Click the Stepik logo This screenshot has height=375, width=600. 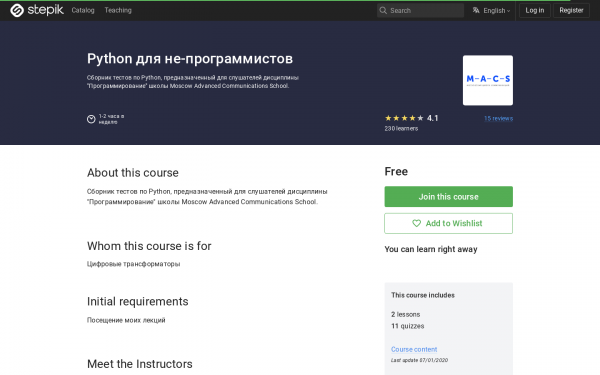37,10
